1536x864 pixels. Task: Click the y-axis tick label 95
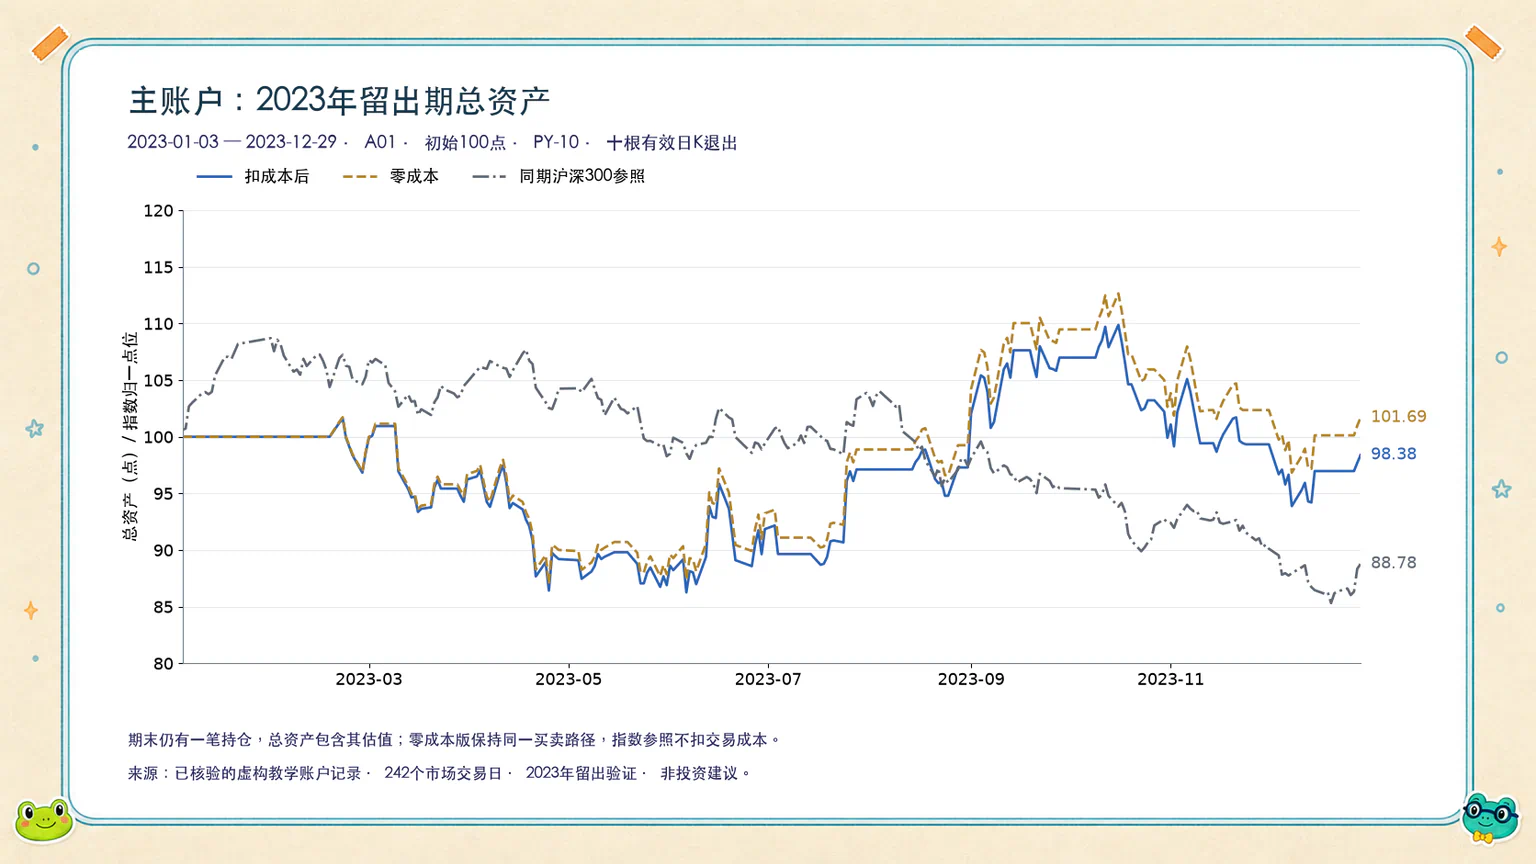click(x=163, y=493)
